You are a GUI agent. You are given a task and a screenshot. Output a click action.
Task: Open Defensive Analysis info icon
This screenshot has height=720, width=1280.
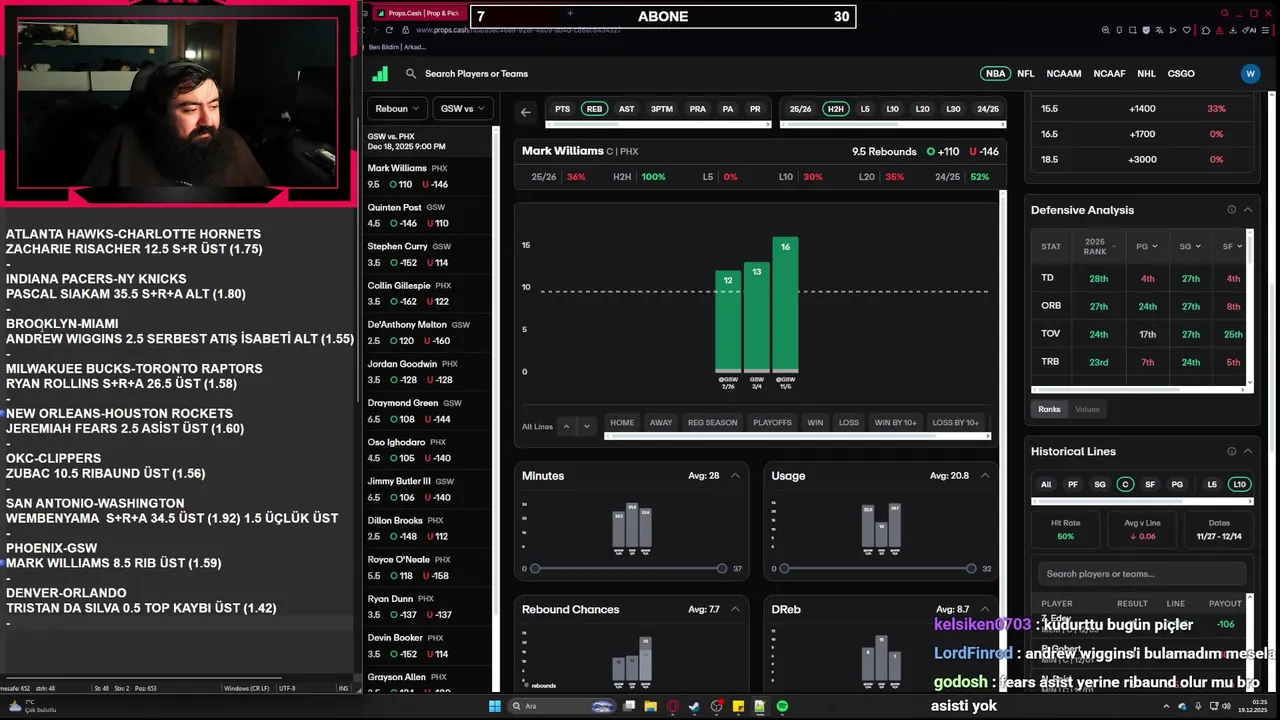(x=1232, y=210)
